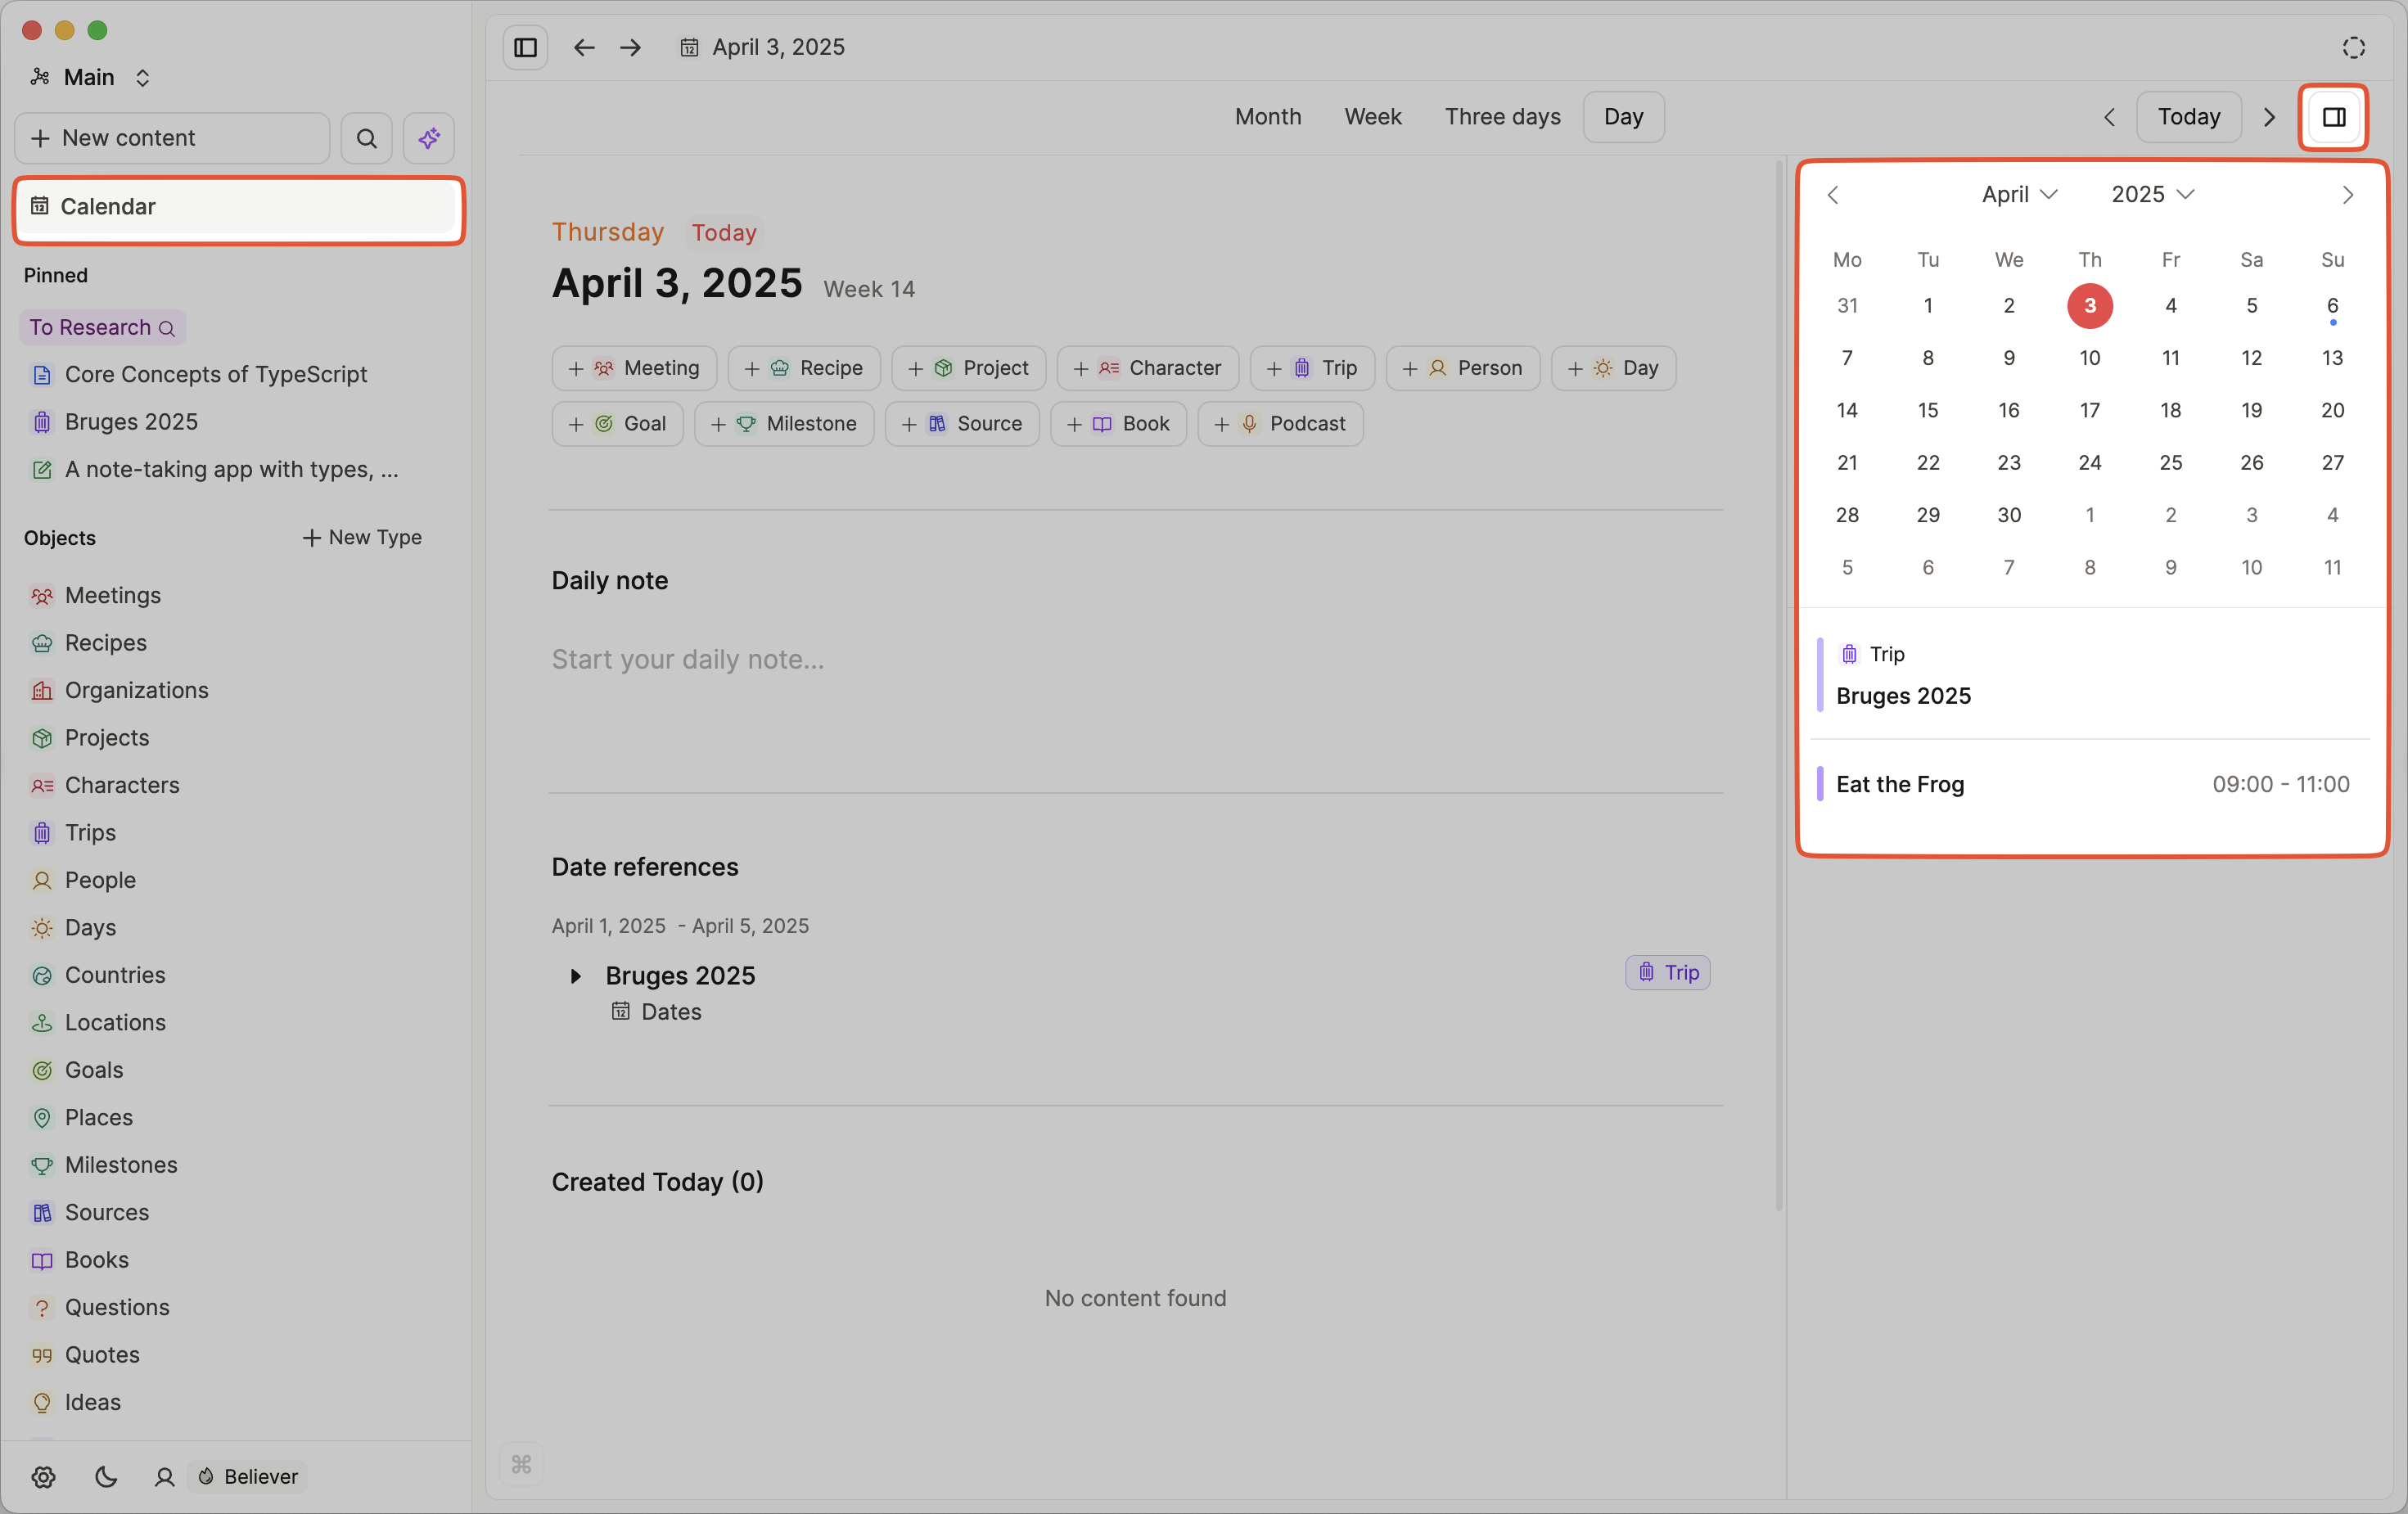Open the Trips object type
The width and height of the screenshot is (2408, 1514).
click(x=90, y=832)
